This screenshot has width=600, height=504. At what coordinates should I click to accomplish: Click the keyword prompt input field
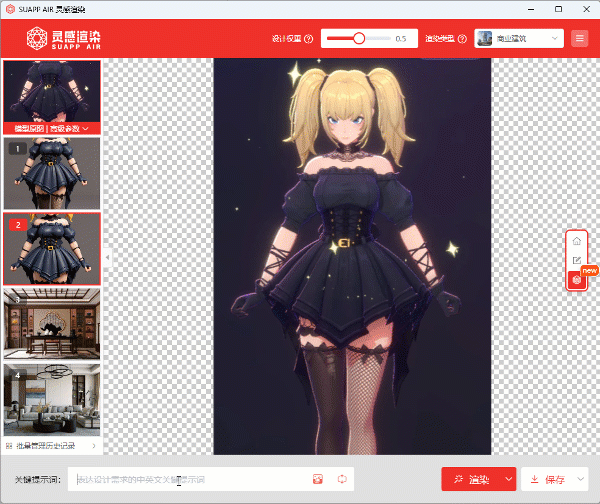pos(190,479)
